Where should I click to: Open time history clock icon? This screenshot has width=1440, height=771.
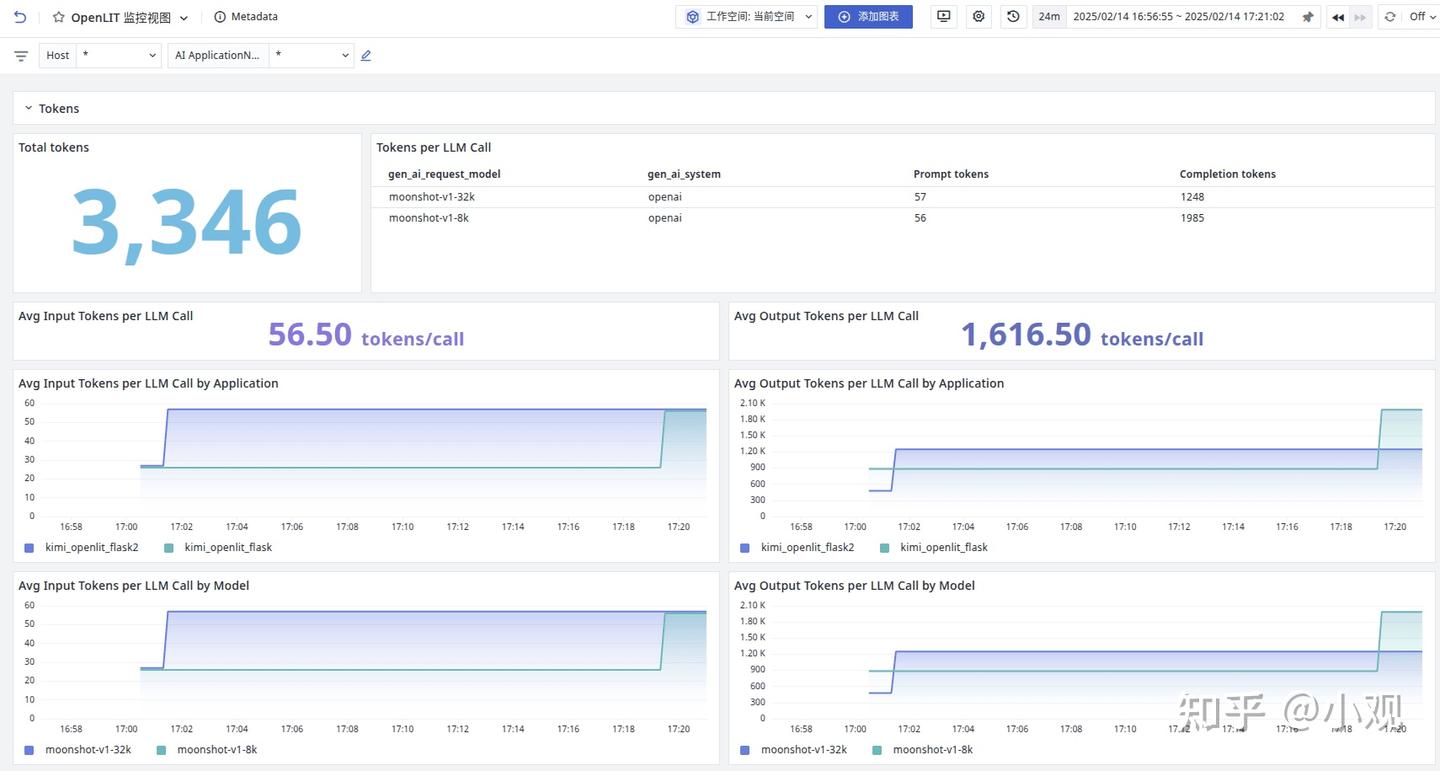coord(1013,17)
